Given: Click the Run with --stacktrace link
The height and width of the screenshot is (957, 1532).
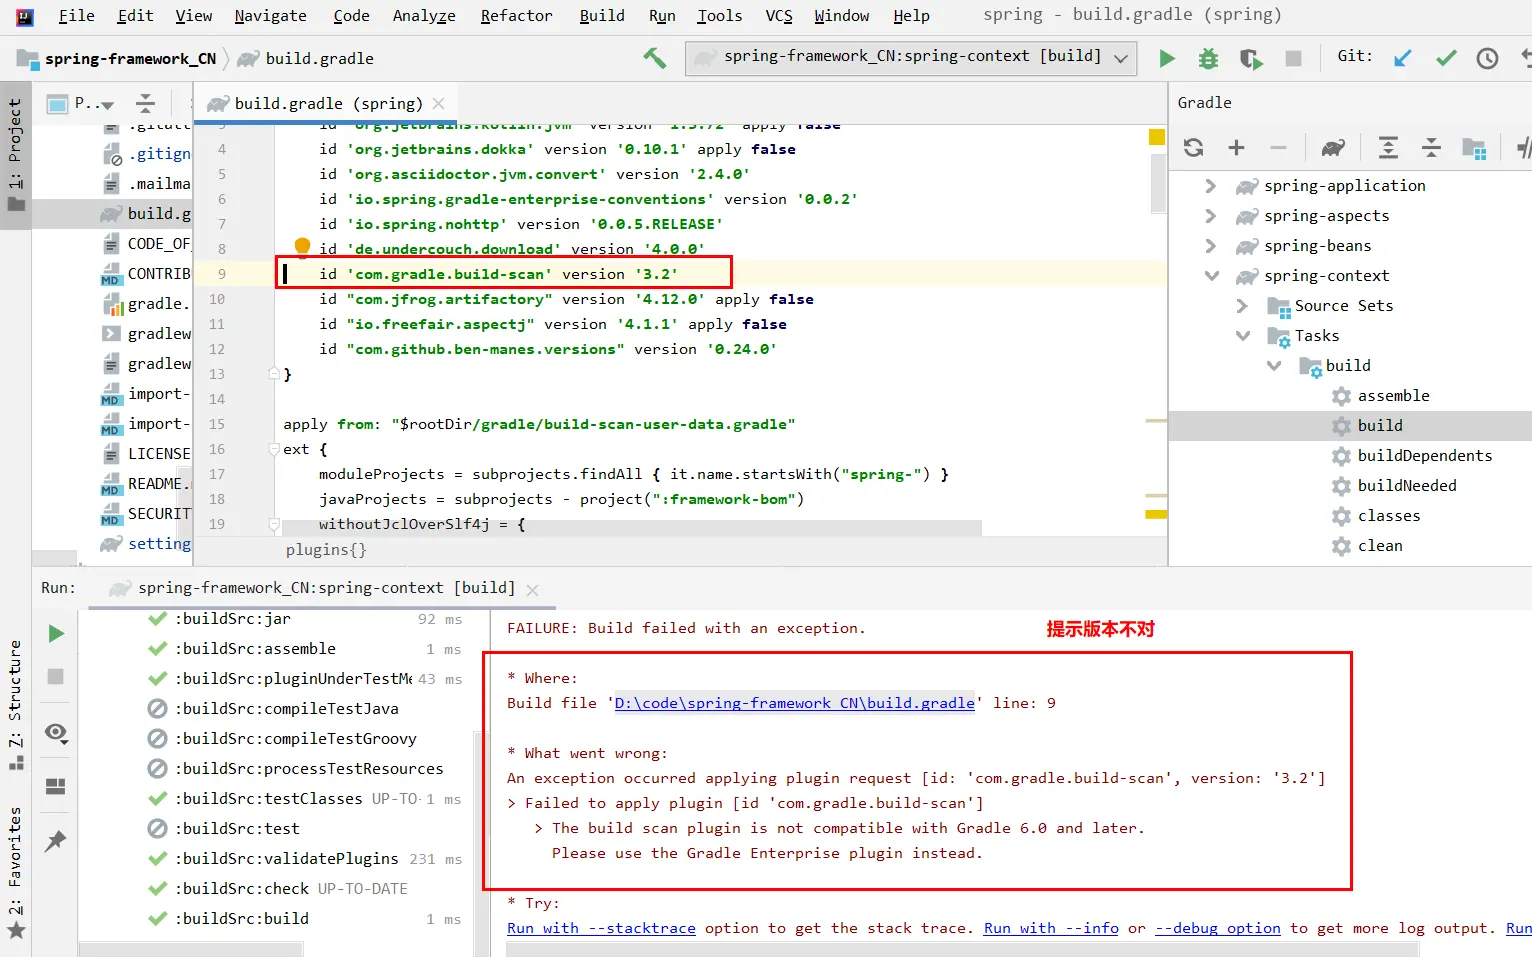Looking at the screenshot, I should pos(601,928).
